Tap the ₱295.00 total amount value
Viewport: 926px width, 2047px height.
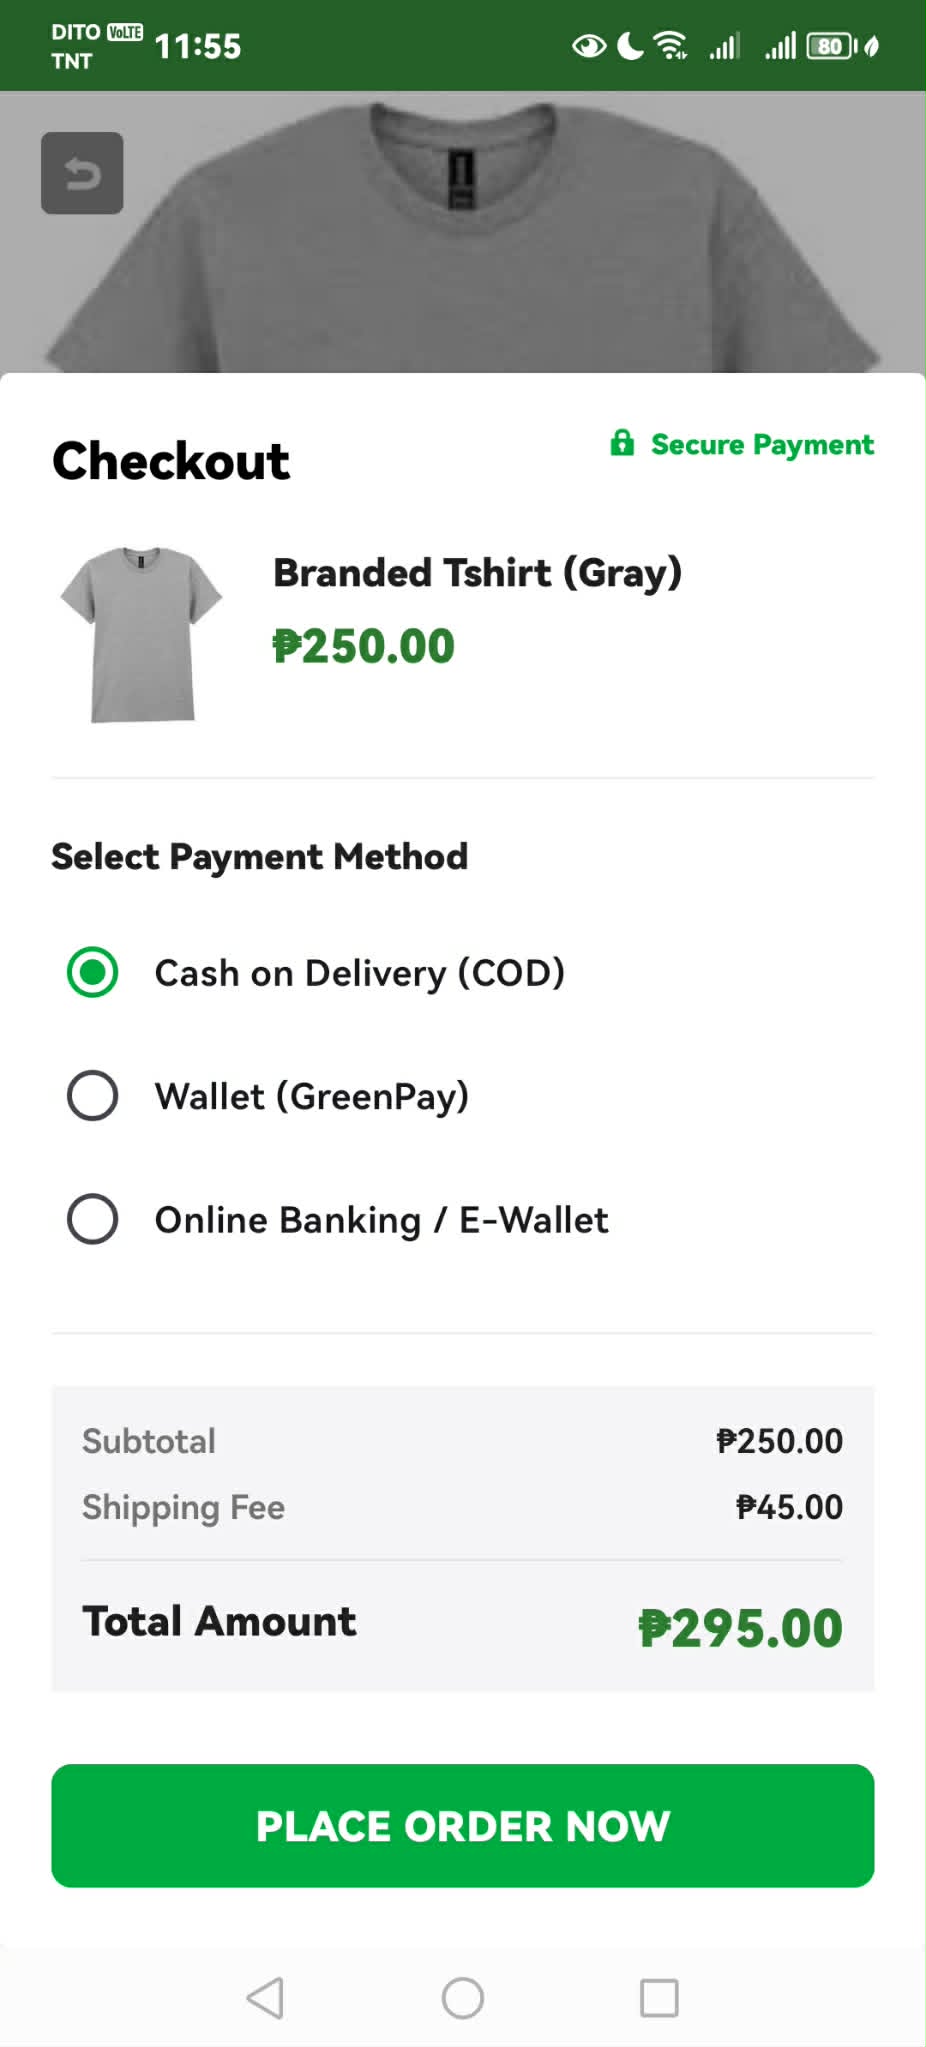(x=740, y=1628)
